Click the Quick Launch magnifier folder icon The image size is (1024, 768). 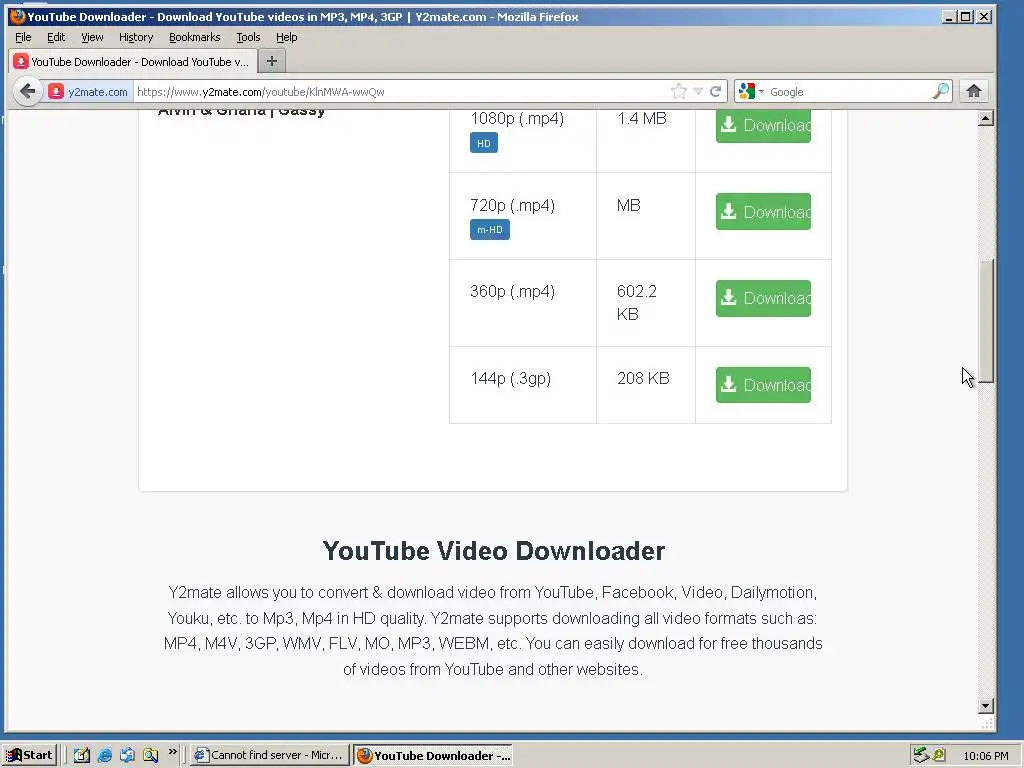click(151, 756)
